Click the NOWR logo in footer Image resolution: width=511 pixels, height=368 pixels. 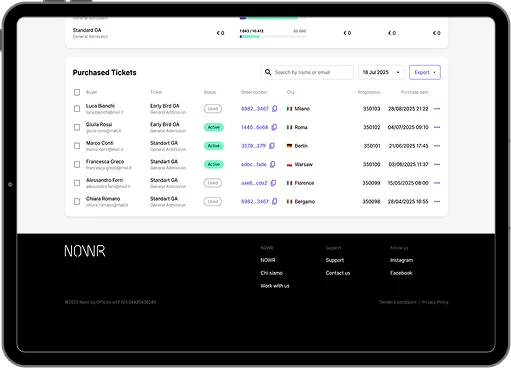85,251
